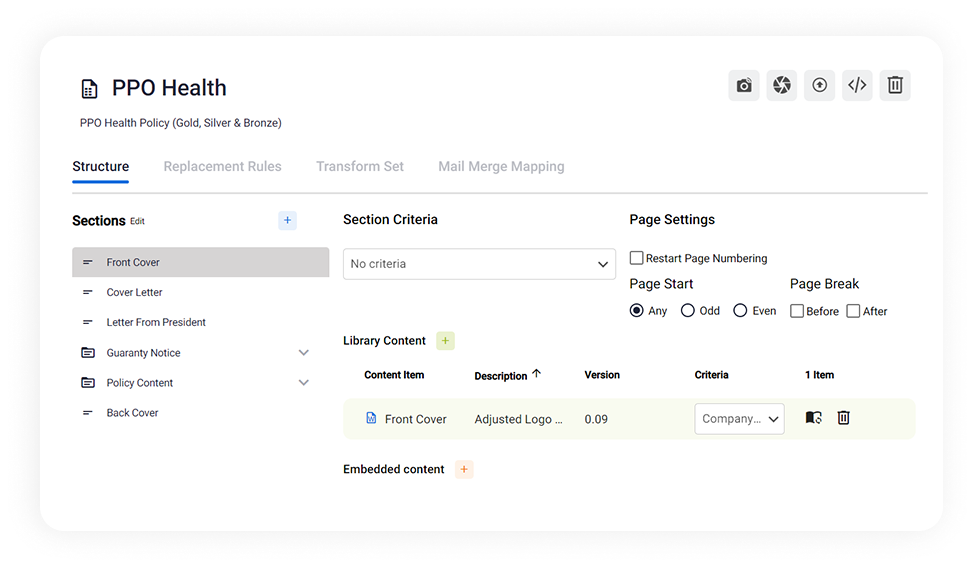Add Embedded content with orange plus
Image resolution: width=975 pixels, height=567 pixels.
[464, 469]
